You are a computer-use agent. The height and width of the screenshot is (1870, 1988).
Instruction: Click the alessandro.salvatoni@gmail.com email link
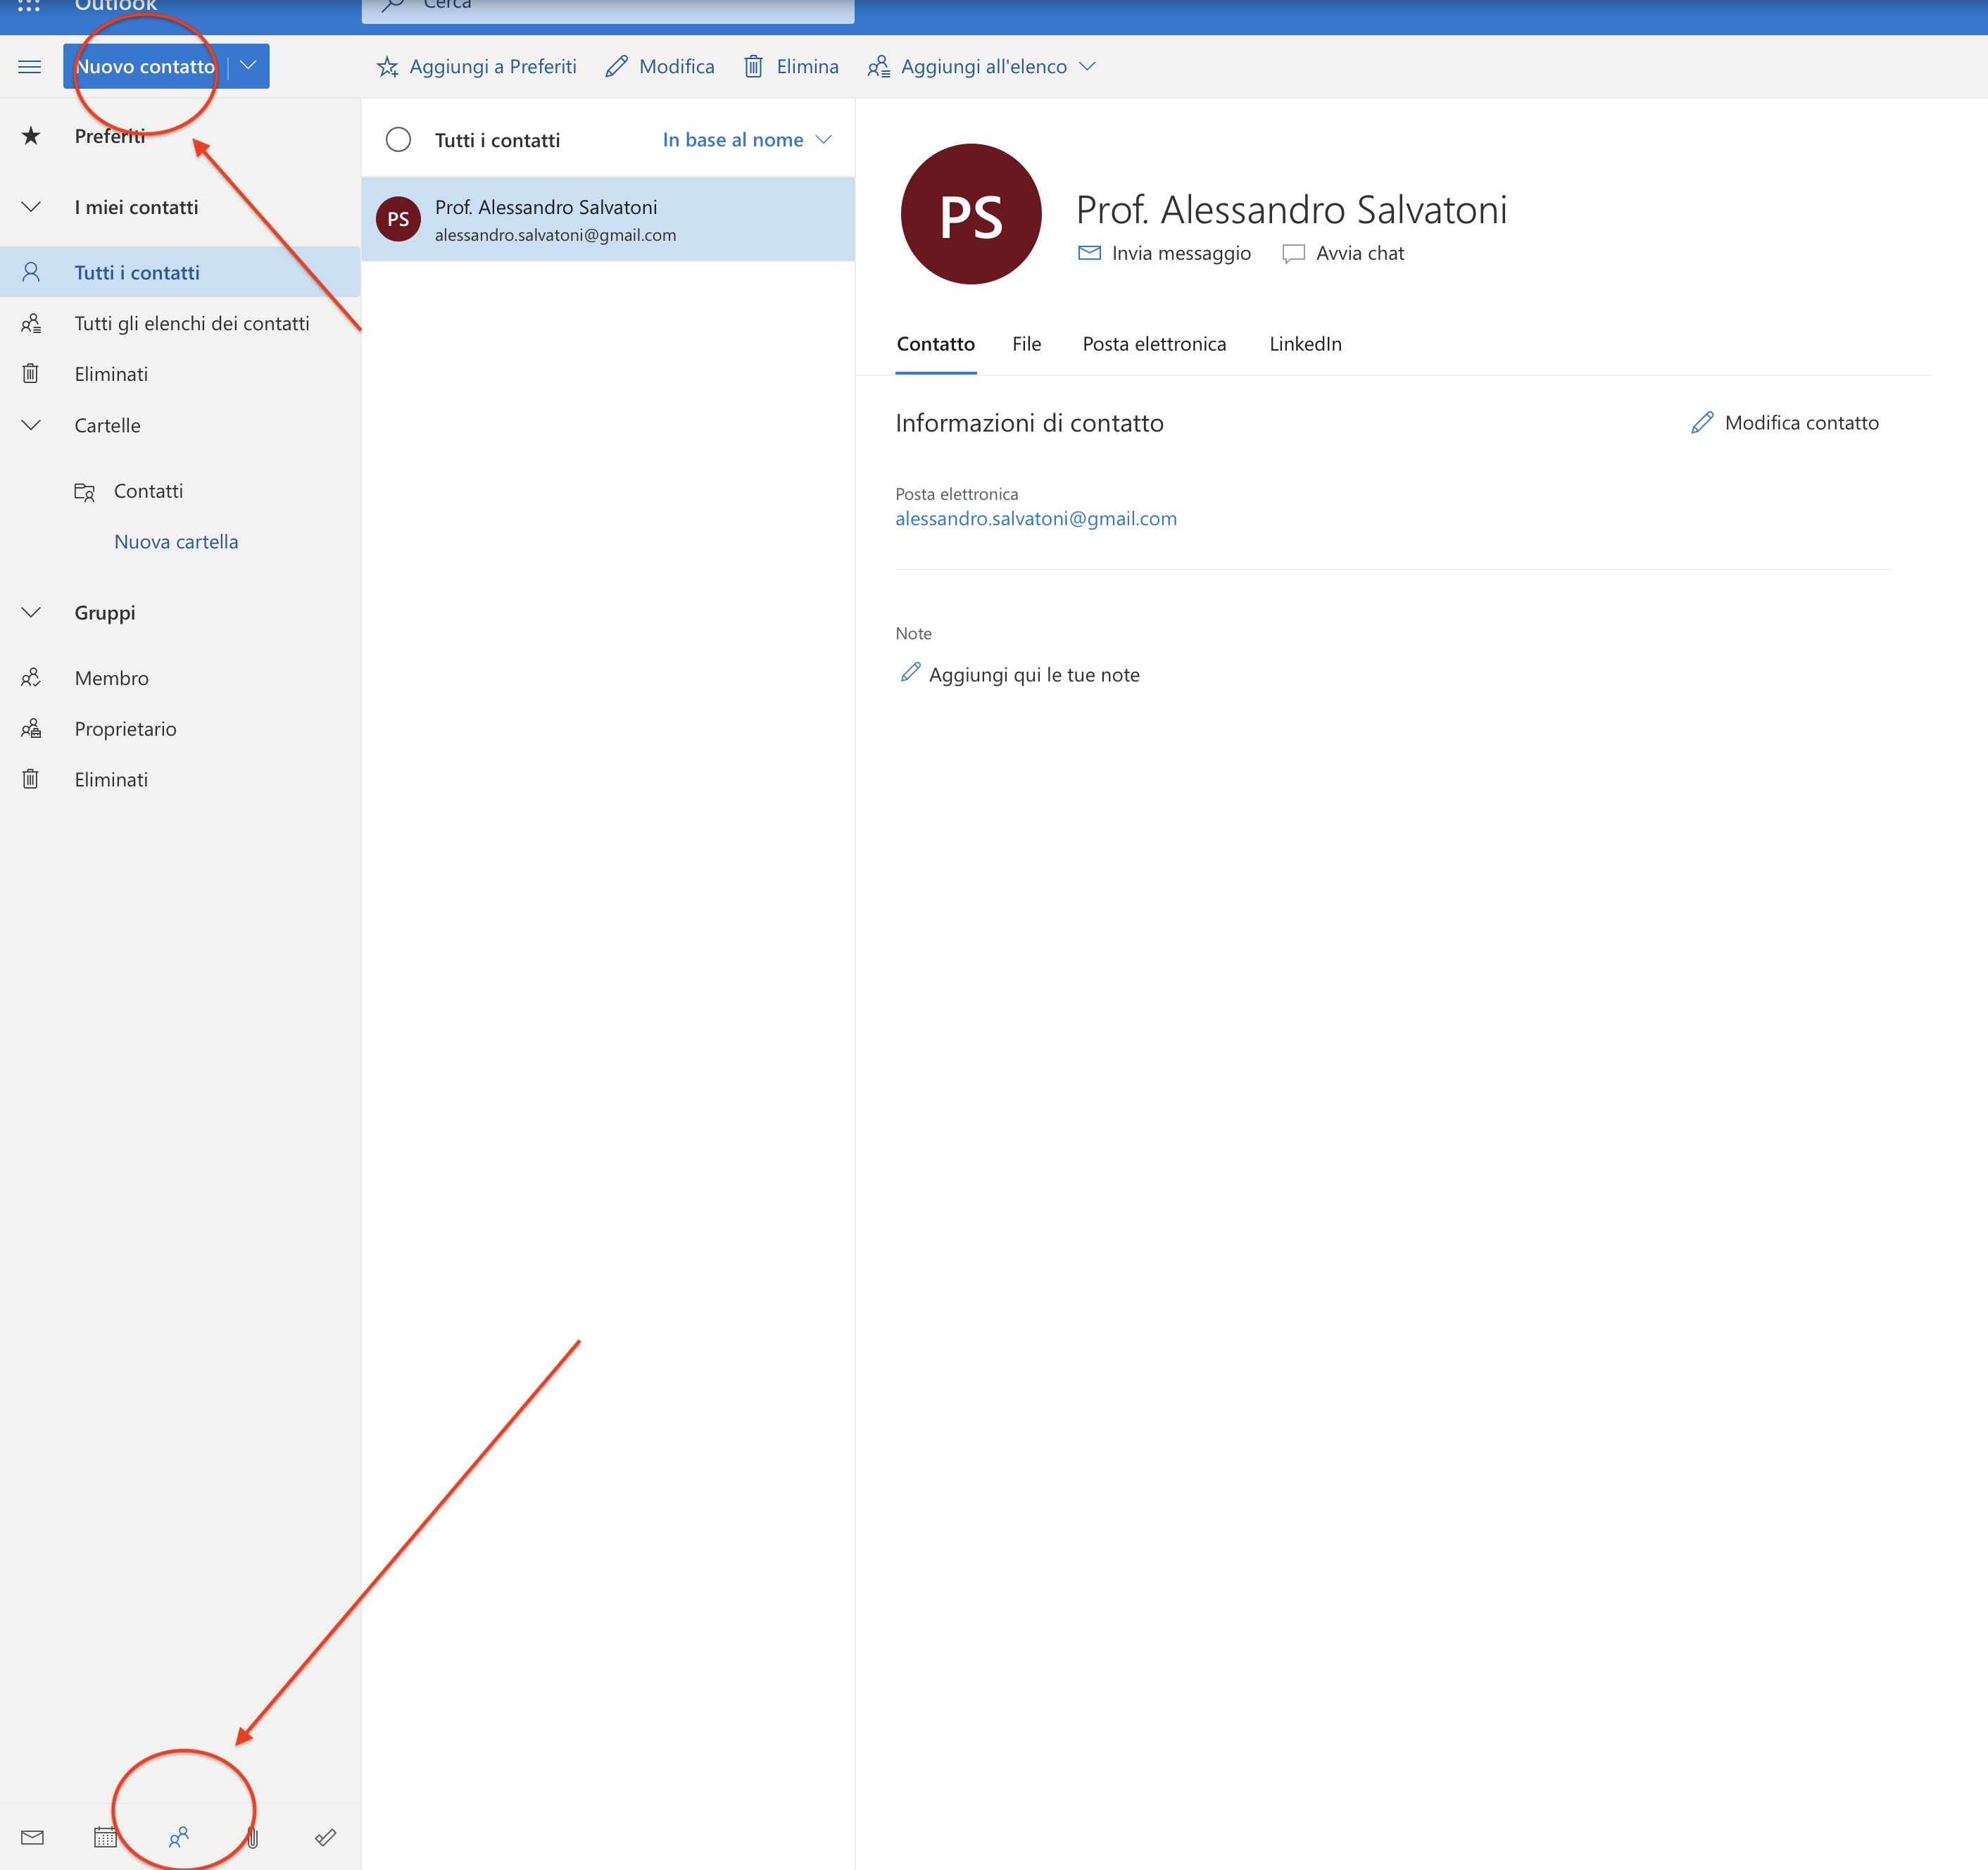(x=1035, y=518)
